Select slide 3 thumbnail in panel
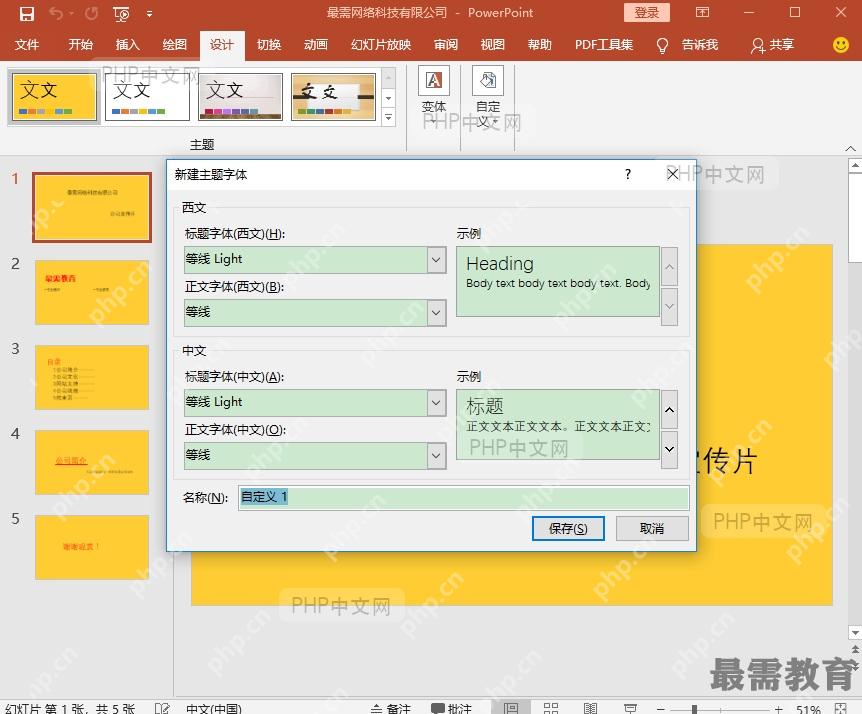Screen dimensions: 862x714 tap(92, 378)
